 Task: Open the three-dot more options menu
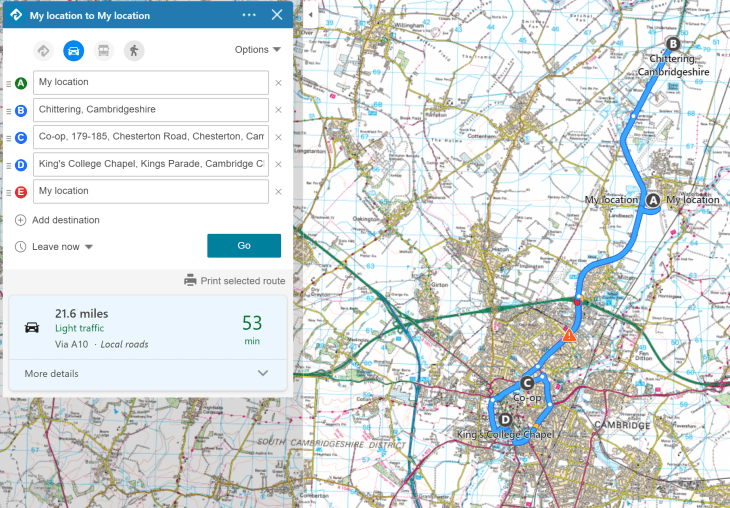click(x=249, y=16)
